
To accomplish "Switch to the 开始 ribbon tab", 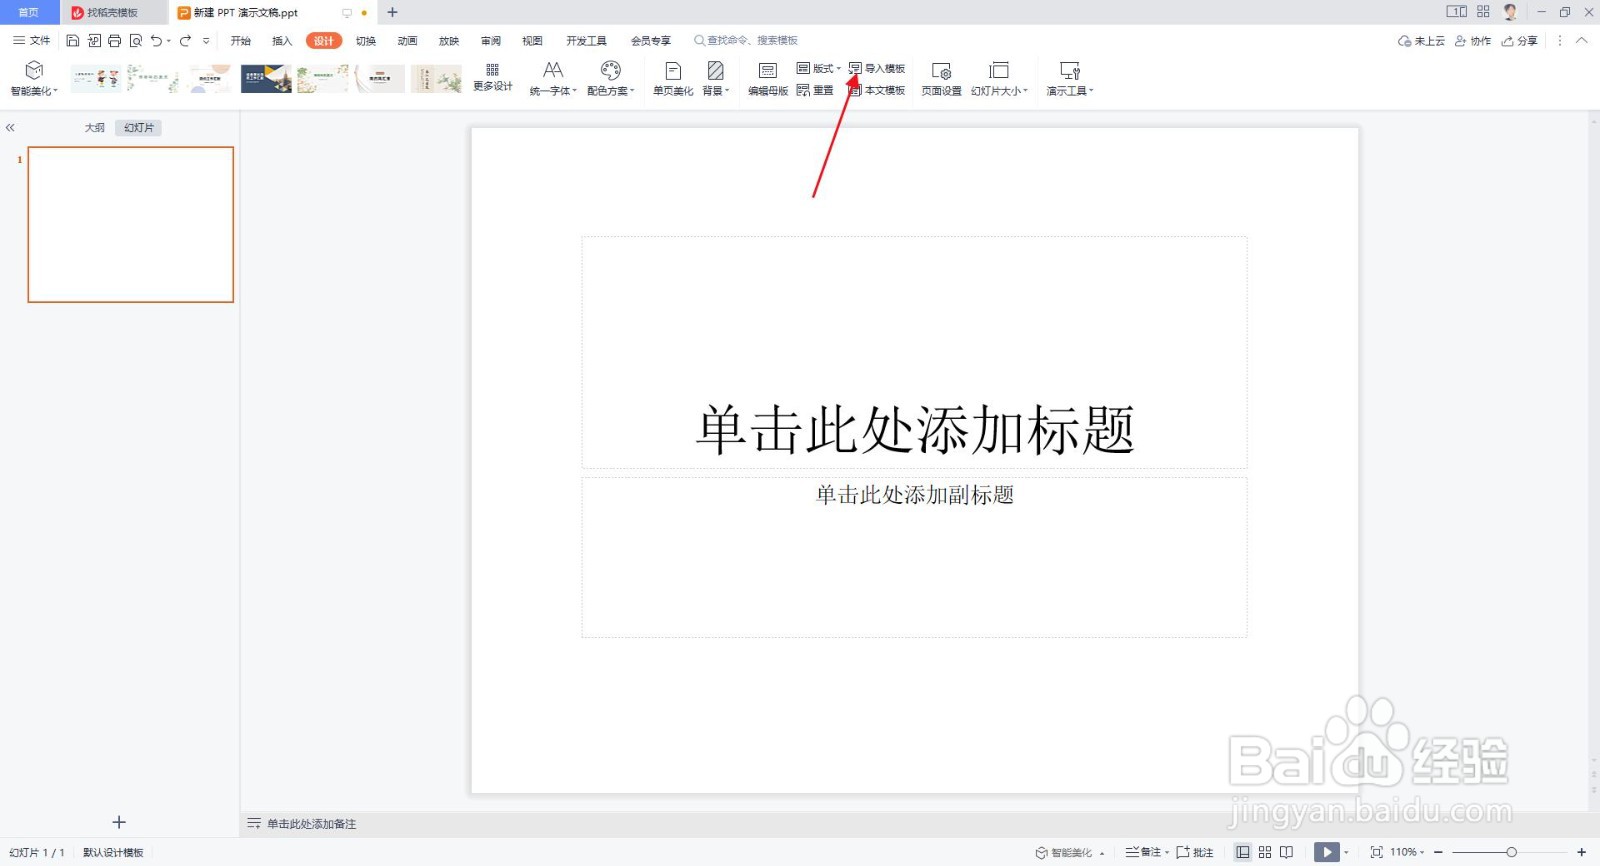I will coord(241,41).
